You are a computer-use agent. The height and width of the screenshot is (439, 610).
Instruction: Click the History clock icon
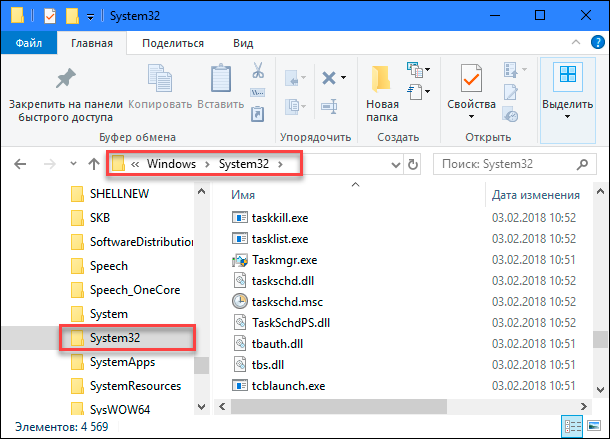coord(510,114)
